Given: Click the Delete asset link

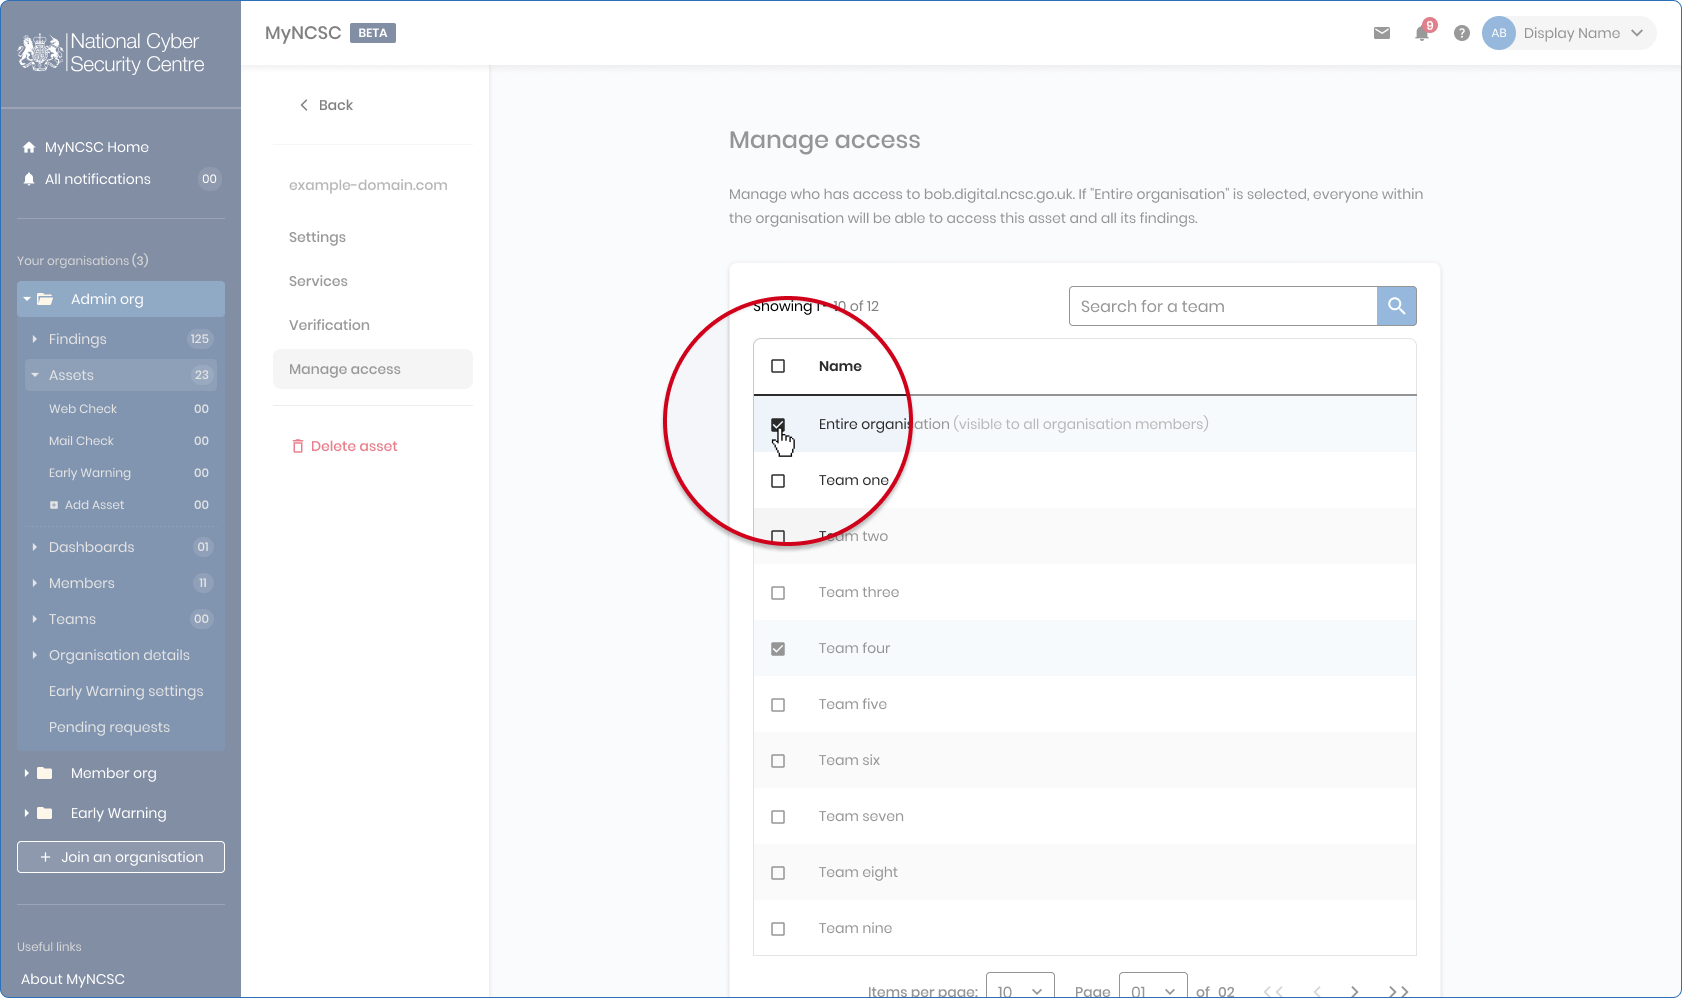Looking at the screenshot, I should pyautogui.click(x=345, y=446).
